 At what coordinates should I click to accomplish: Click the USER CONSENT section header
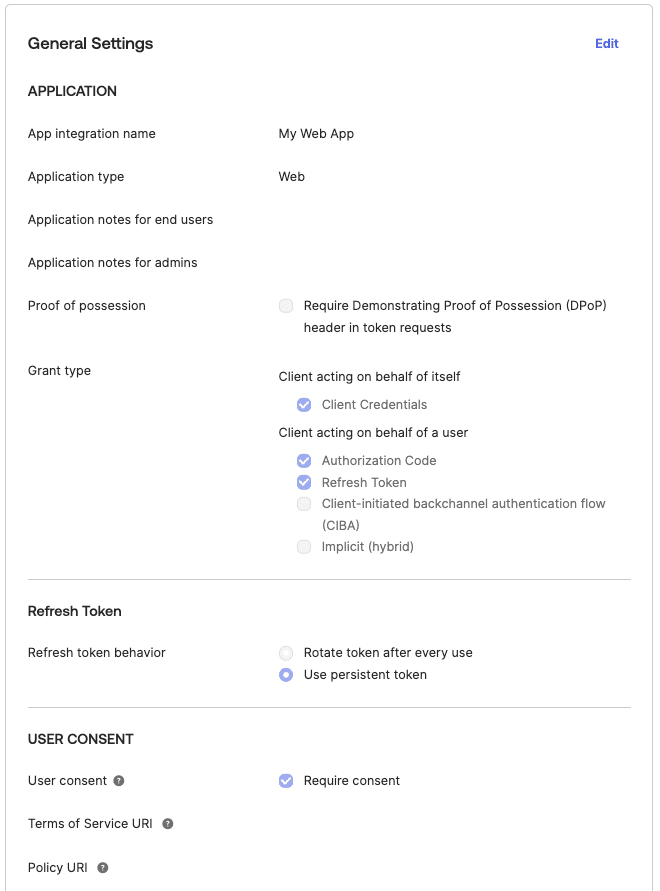coord(80,739)
